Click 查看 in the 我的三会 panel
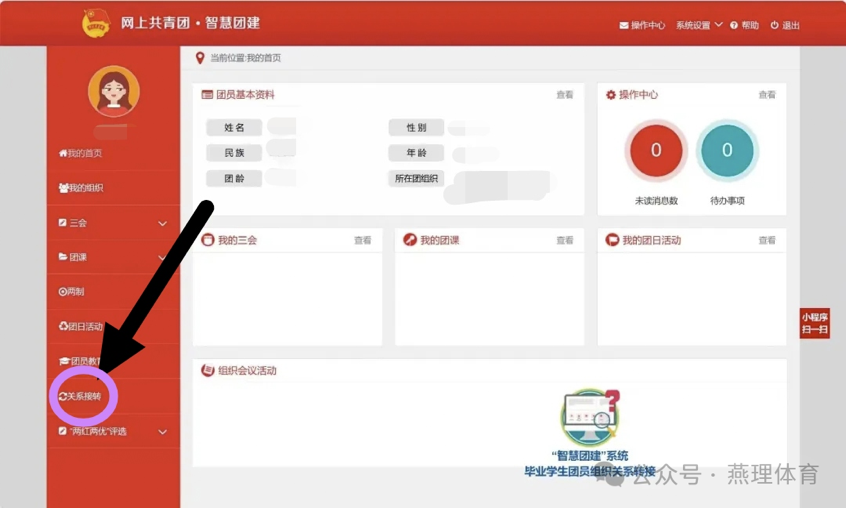 [362, 241]
